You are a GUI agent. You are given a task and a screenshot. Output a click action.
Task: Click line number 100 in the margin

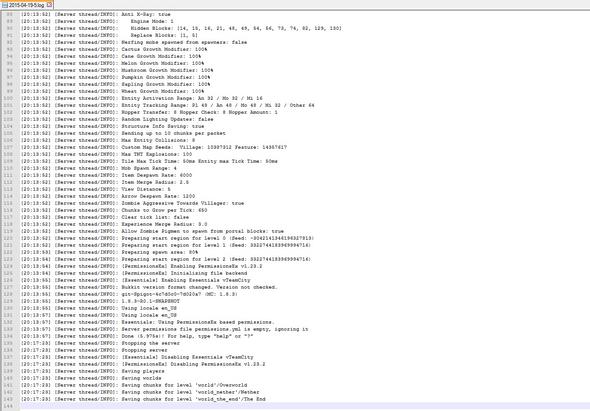(8, 98)
